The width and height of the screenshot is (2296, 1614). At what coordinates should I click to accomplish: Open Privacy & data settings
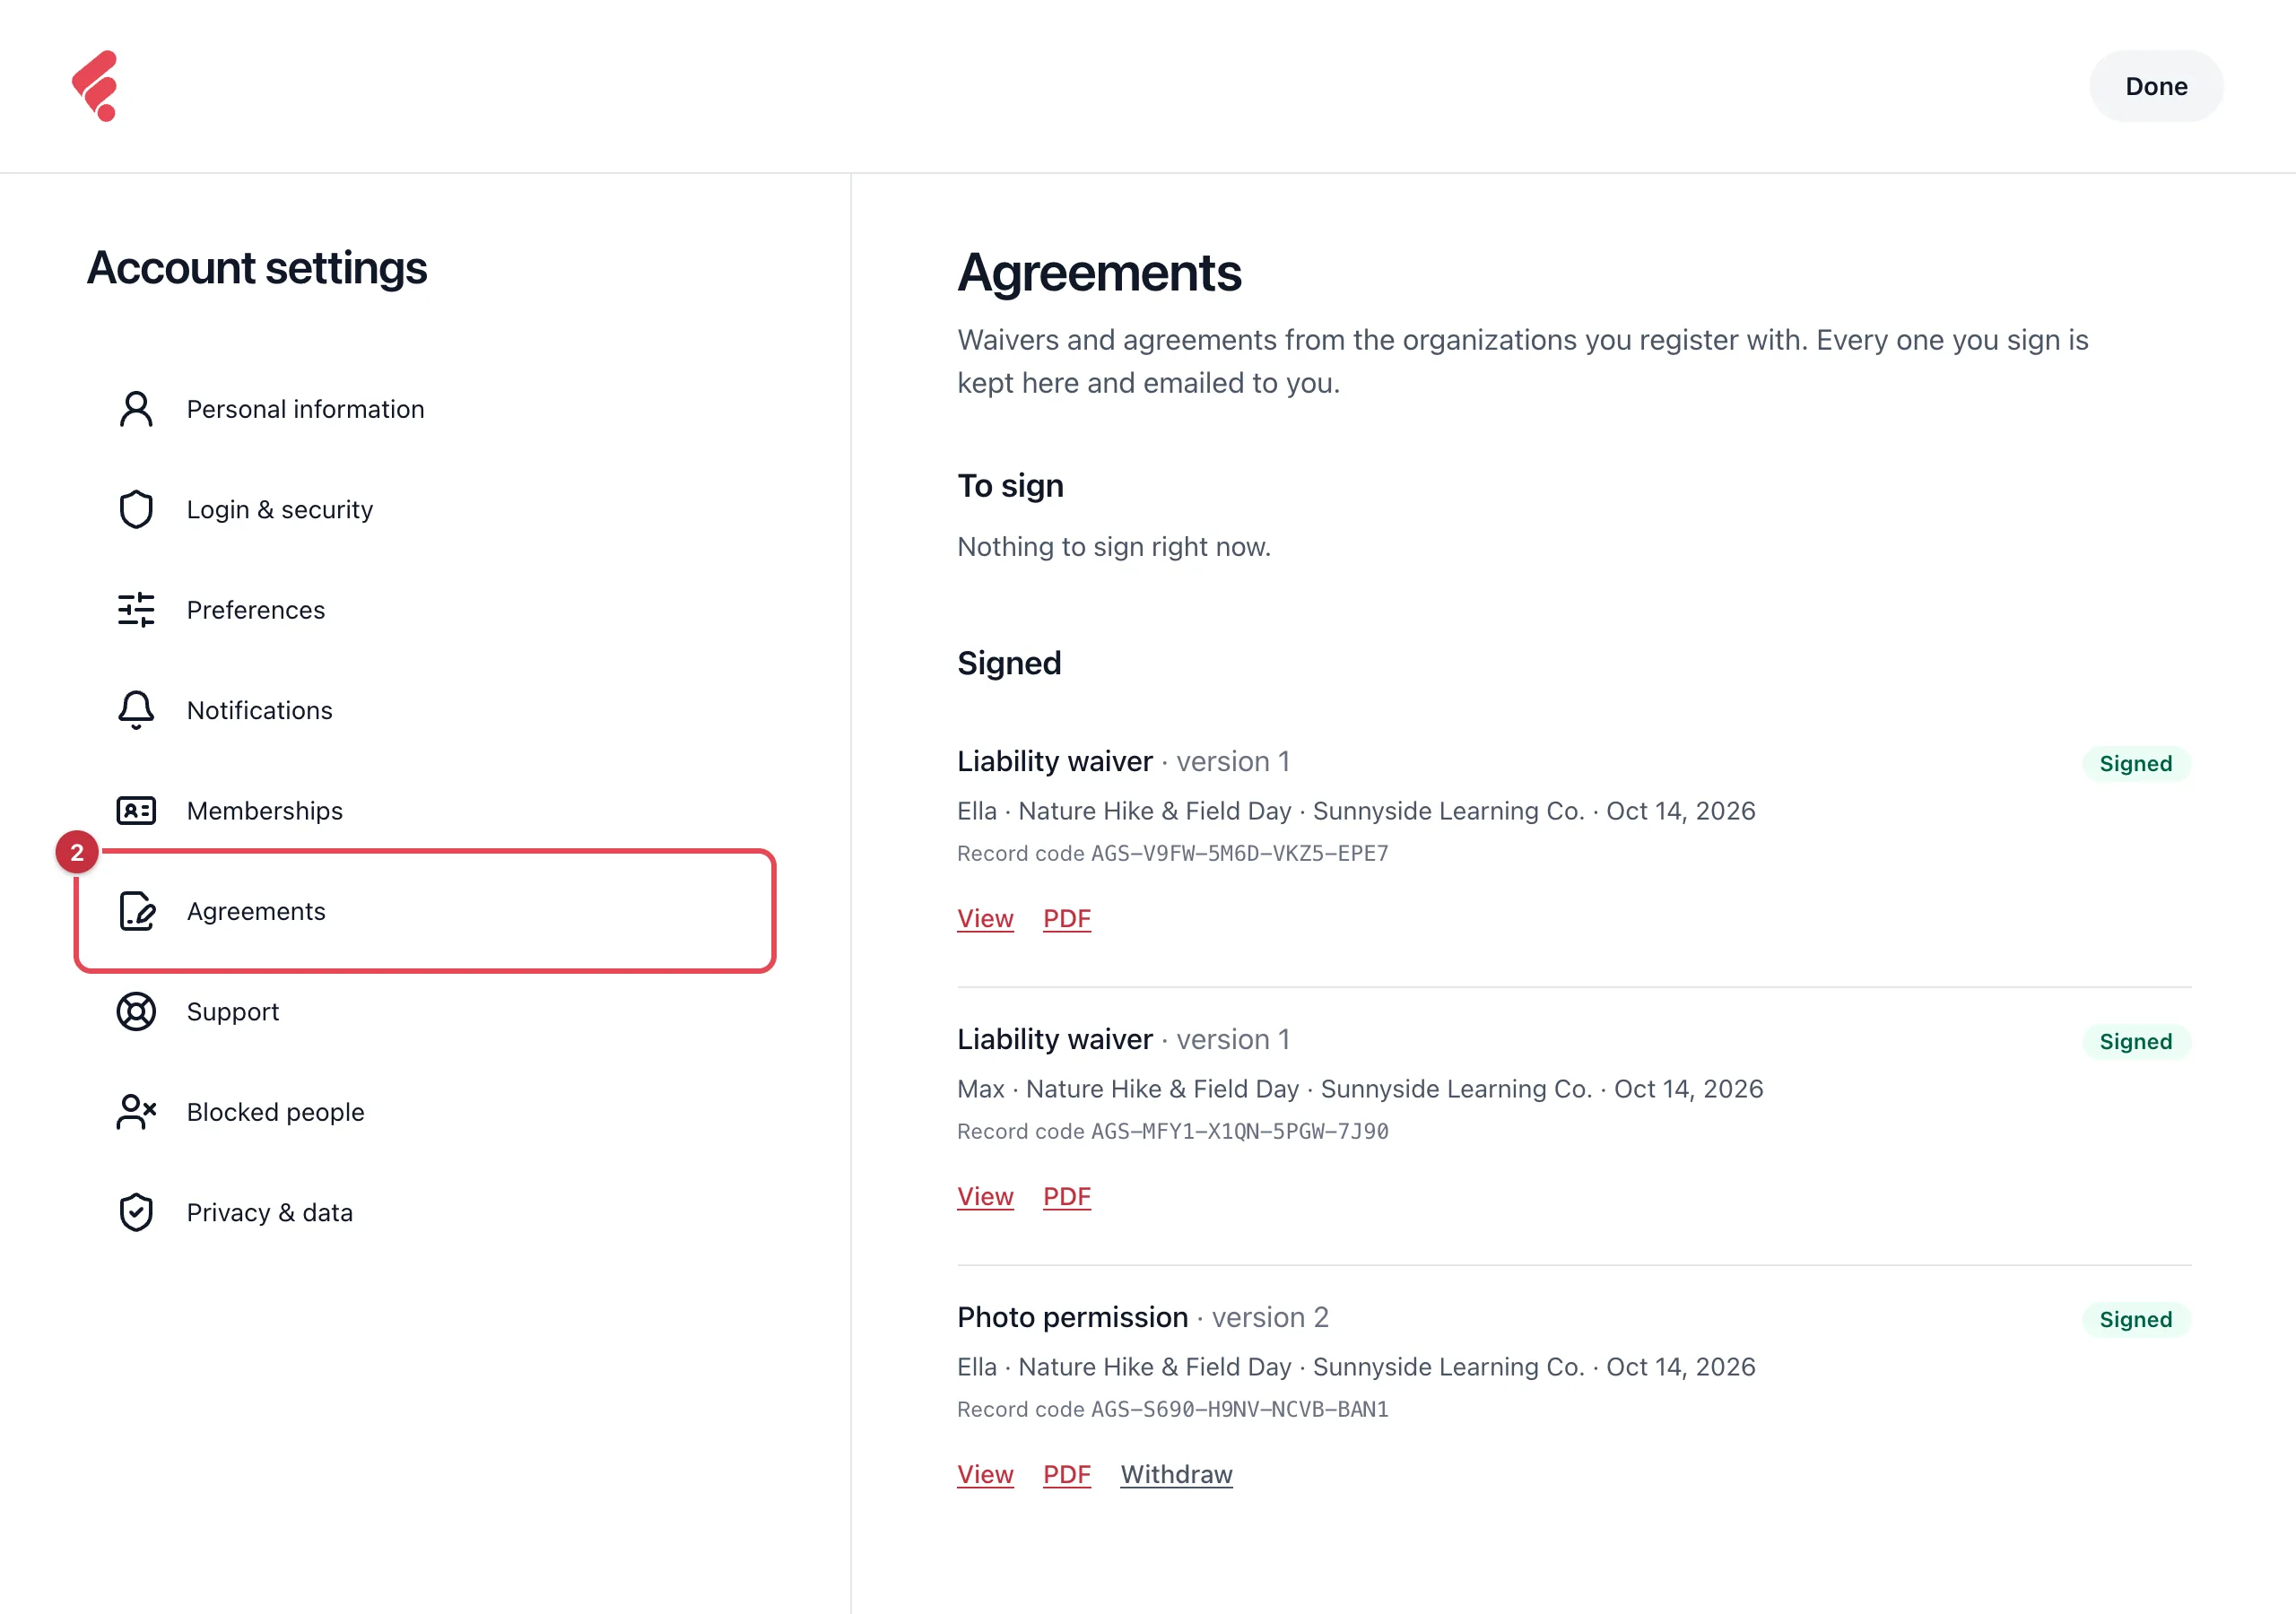click(x=425, y=1212)
